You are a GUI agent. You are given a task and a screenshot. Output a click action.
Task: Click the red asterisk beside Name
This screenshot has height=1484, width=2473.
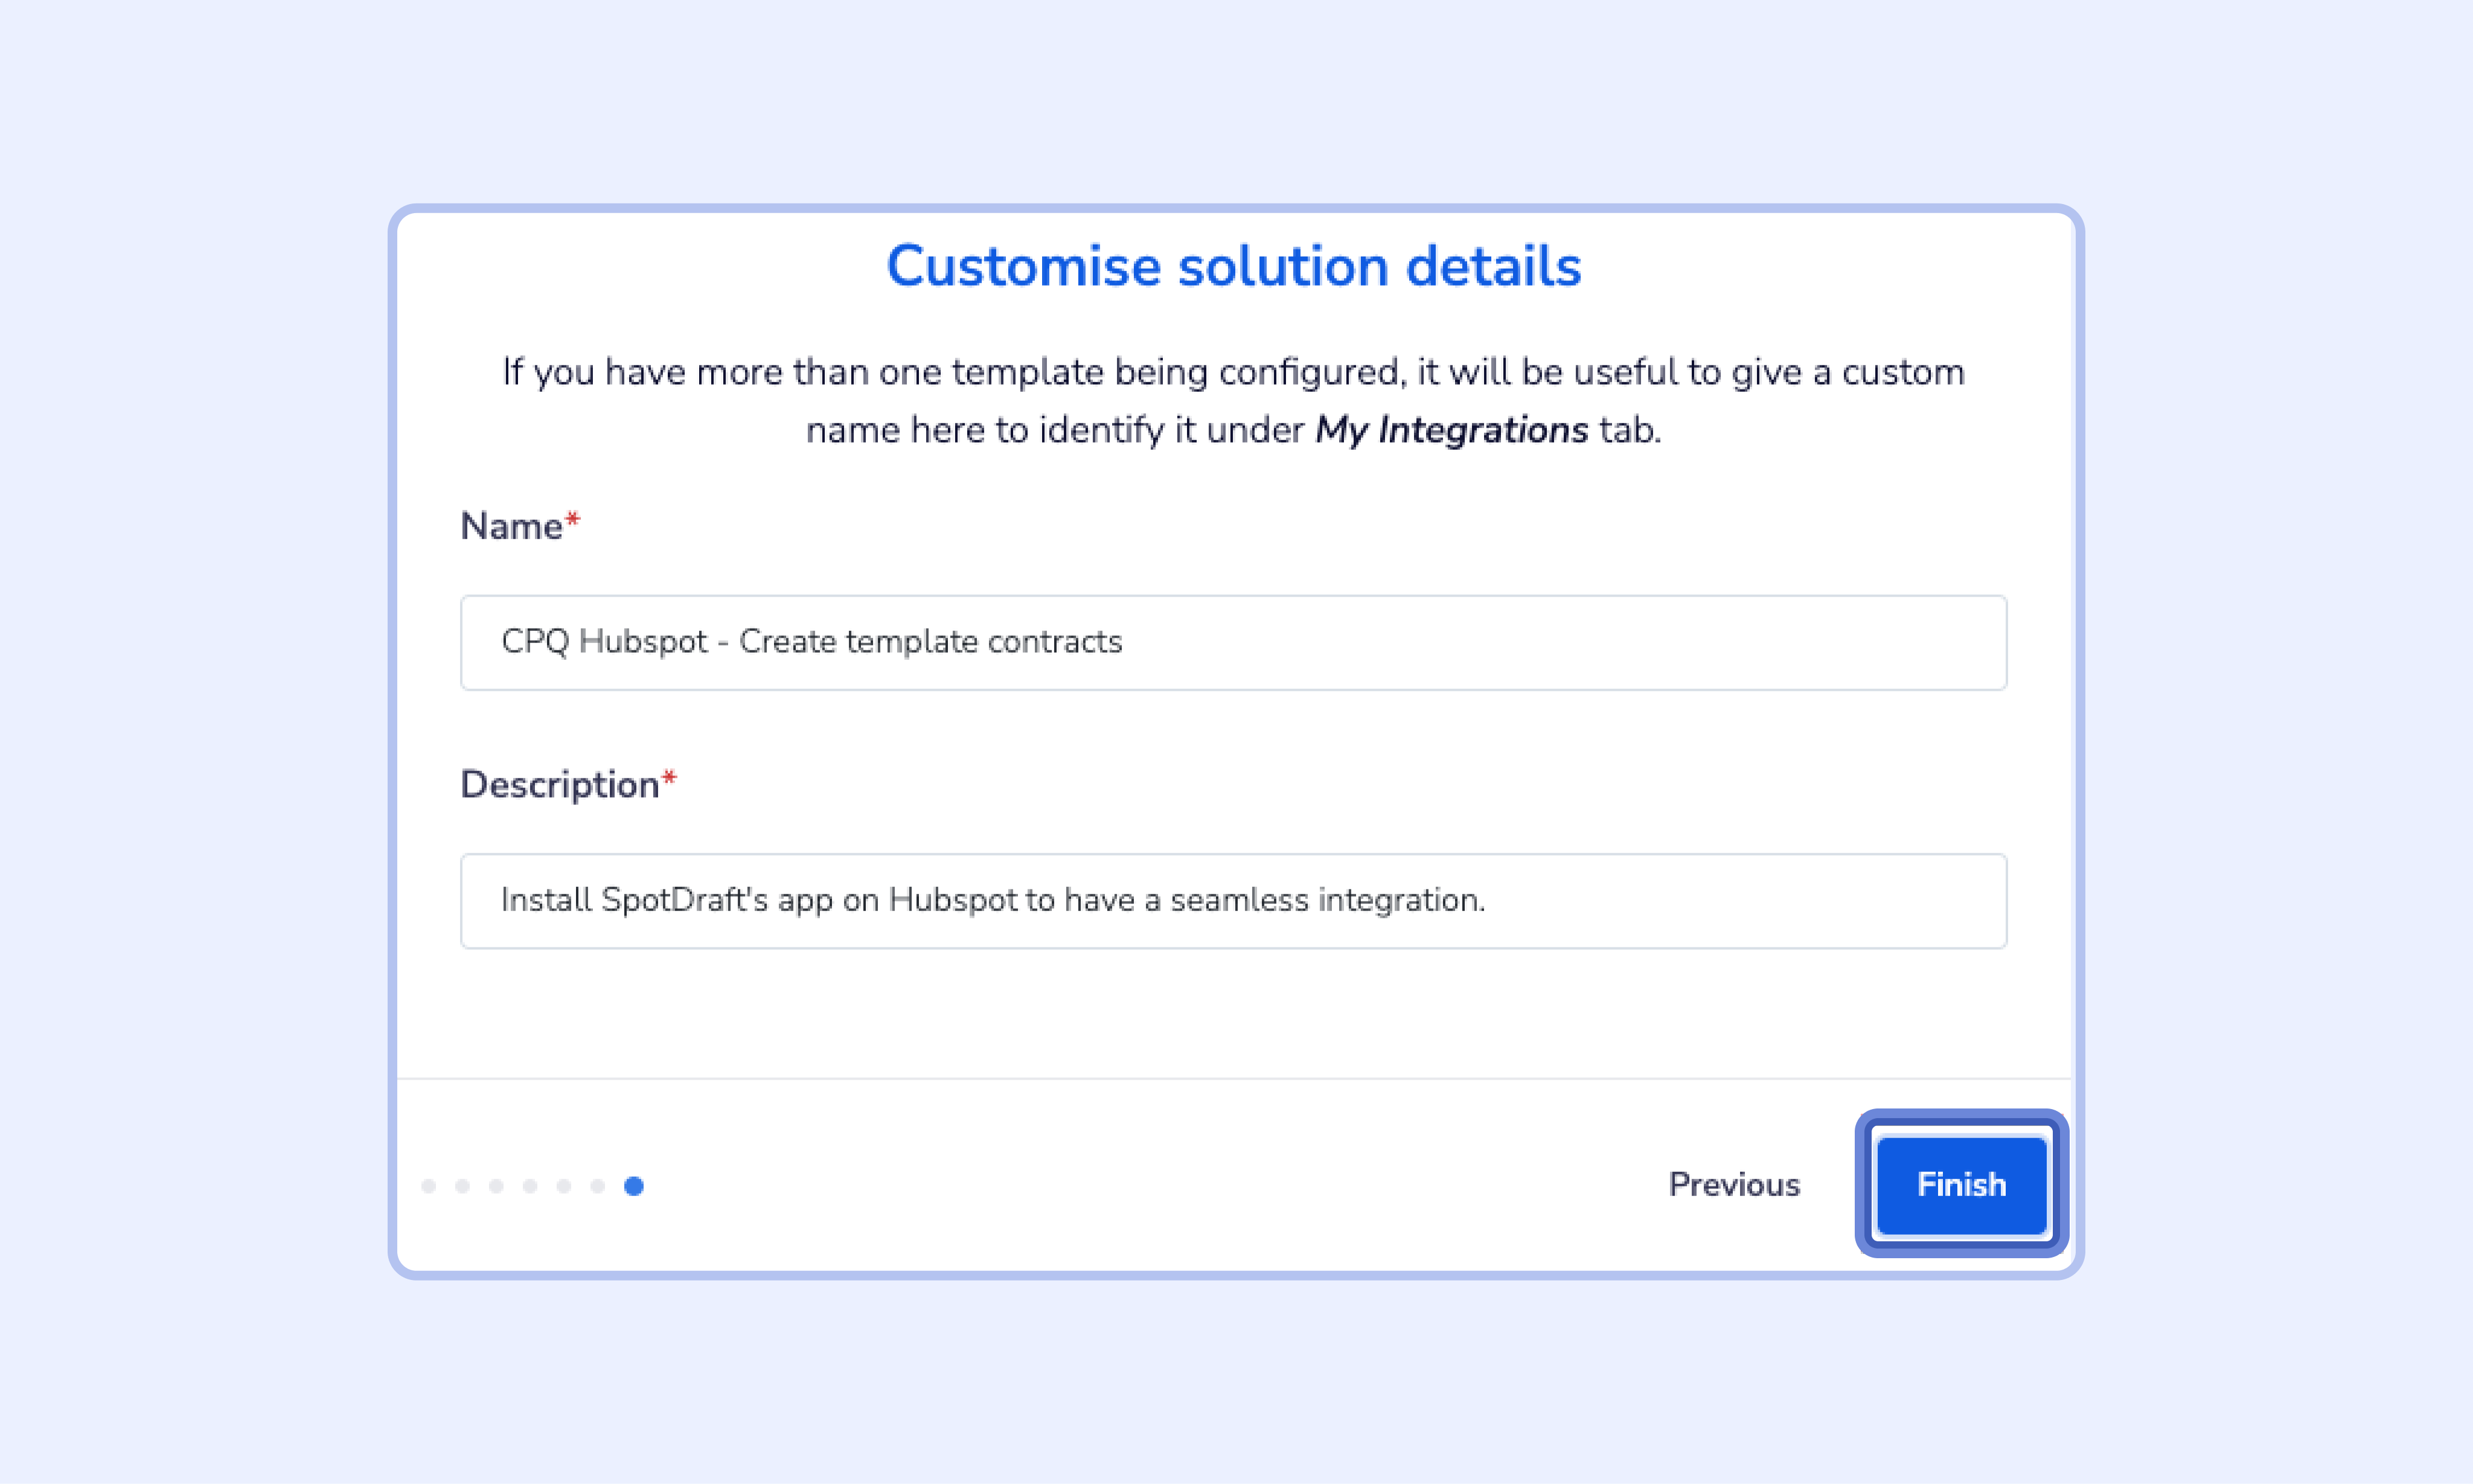pos(573,520)
